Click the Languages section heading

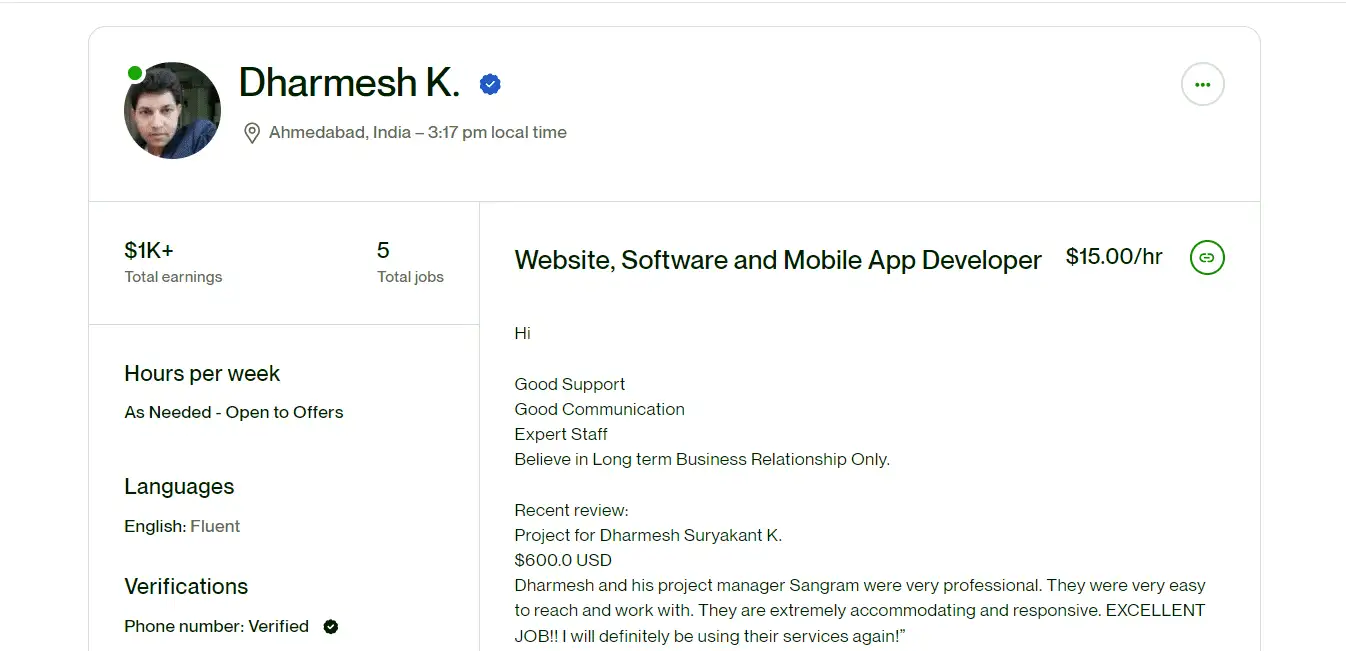coord(179,487)
